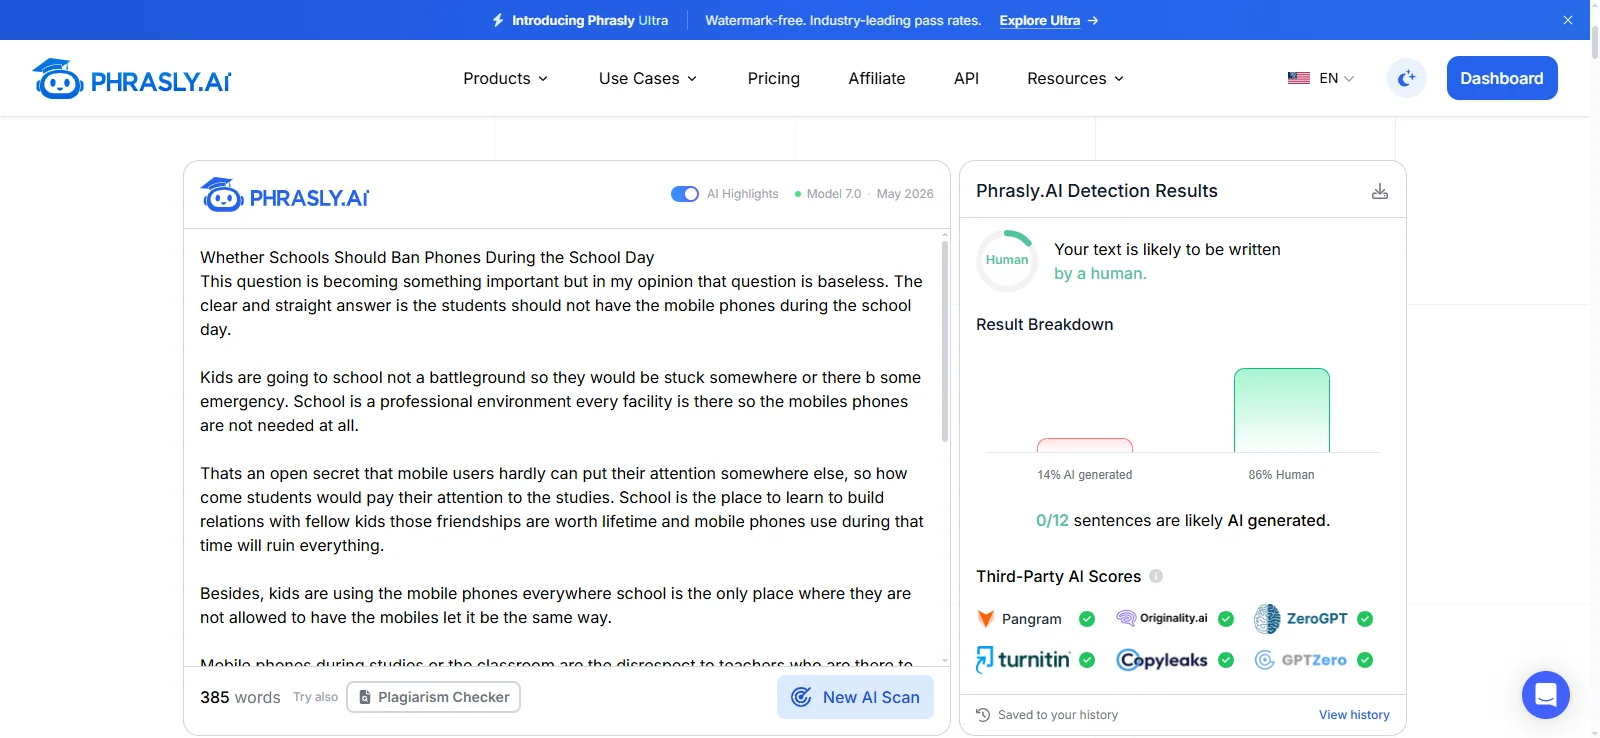Toggle dark mode moon icon
This screenshot has height=738, width=1600.
(1407, 78)
